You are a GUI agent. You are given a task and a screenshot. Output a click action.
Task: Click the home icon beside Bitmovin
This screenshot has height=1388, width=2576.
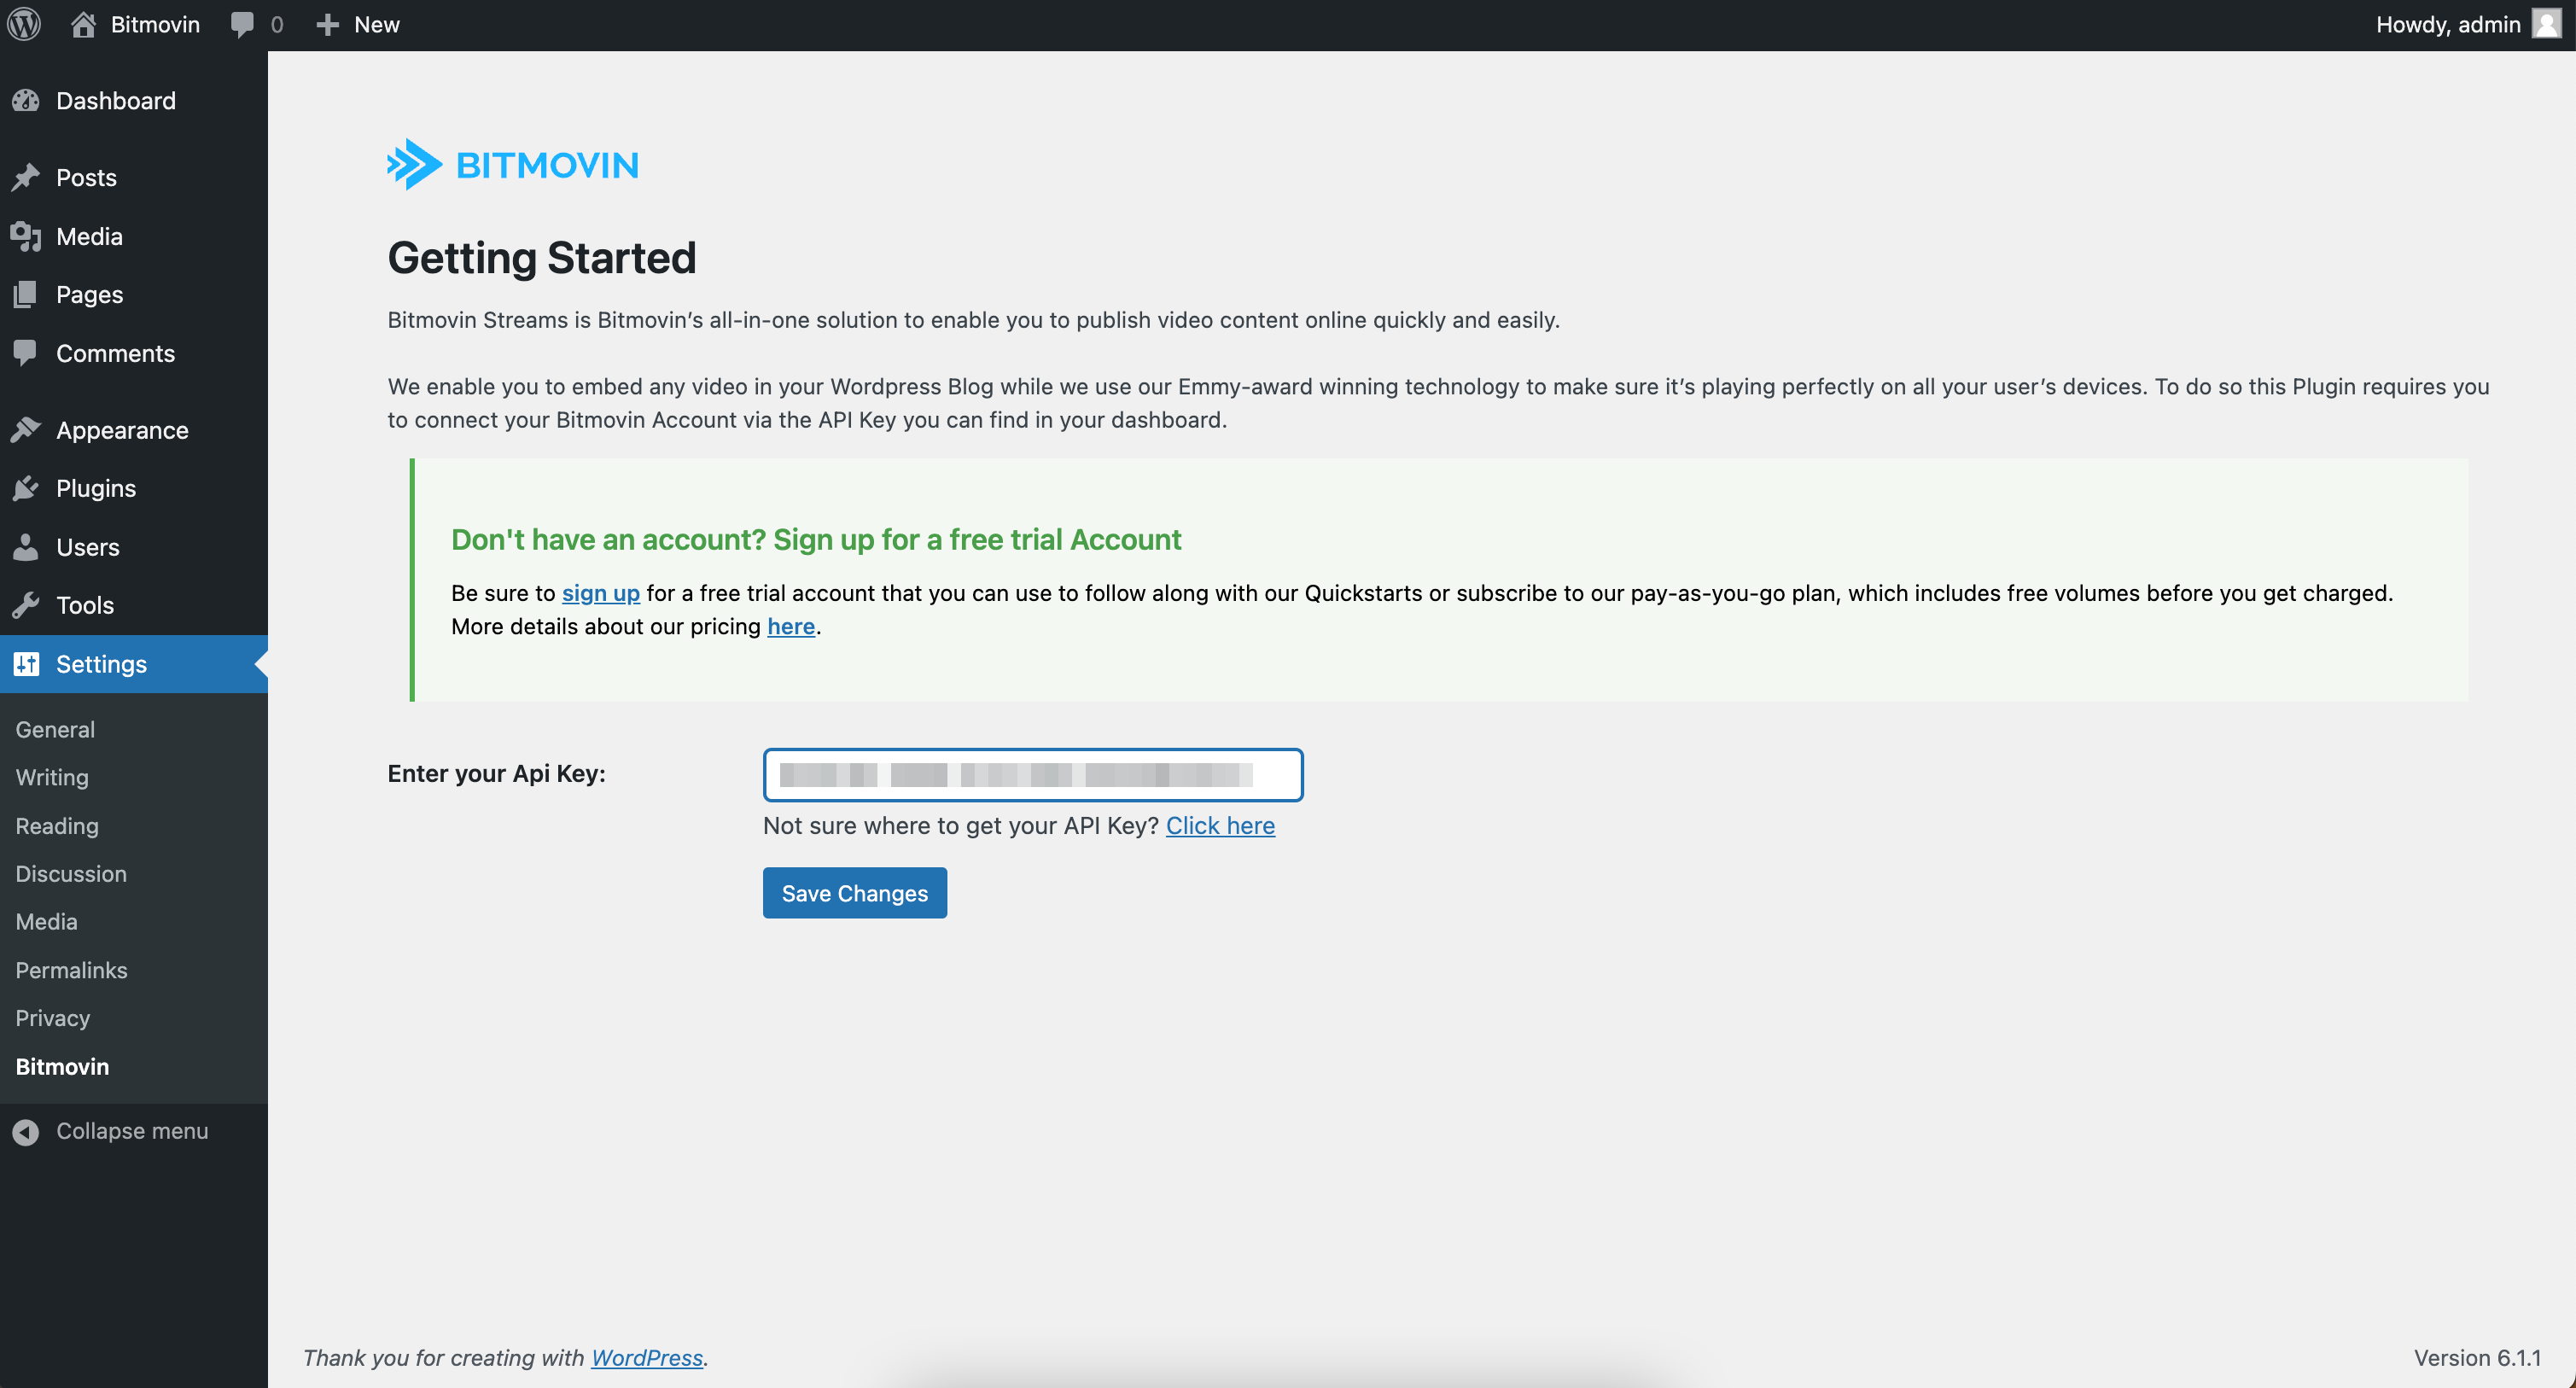(x=84, y=24)
